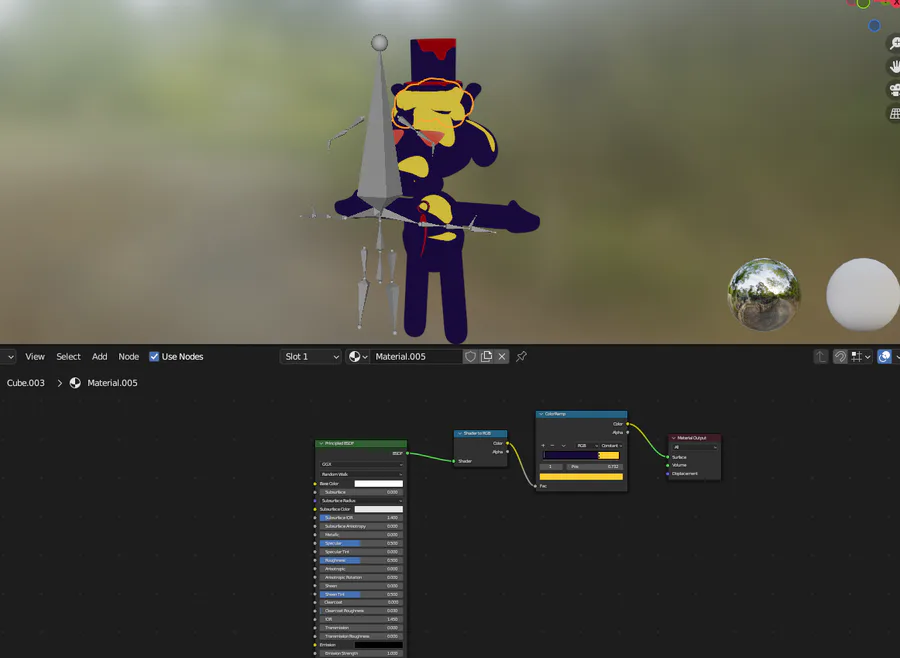Switch perspective/orthographic with the grid icon
900x658 pixels.
click(894, 114)
